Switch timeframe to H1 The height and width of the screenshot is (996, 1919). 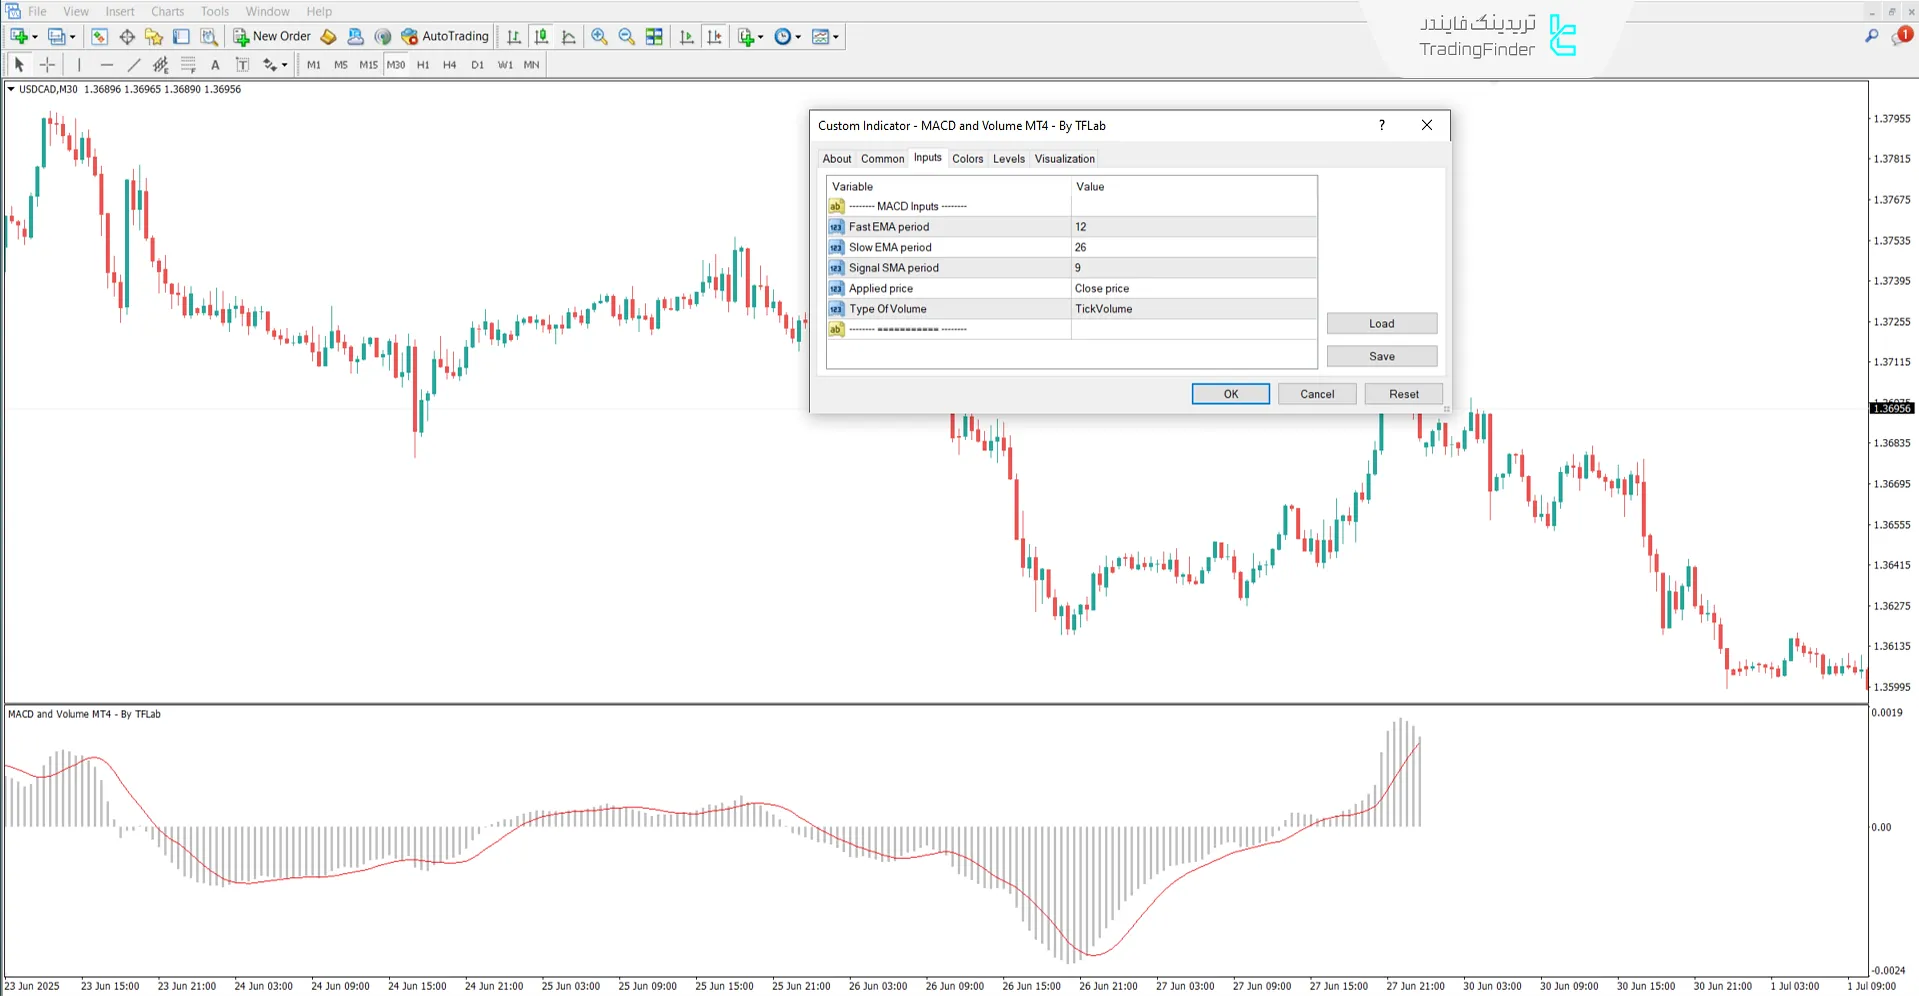pyautogui.click(x=422, y=64)
